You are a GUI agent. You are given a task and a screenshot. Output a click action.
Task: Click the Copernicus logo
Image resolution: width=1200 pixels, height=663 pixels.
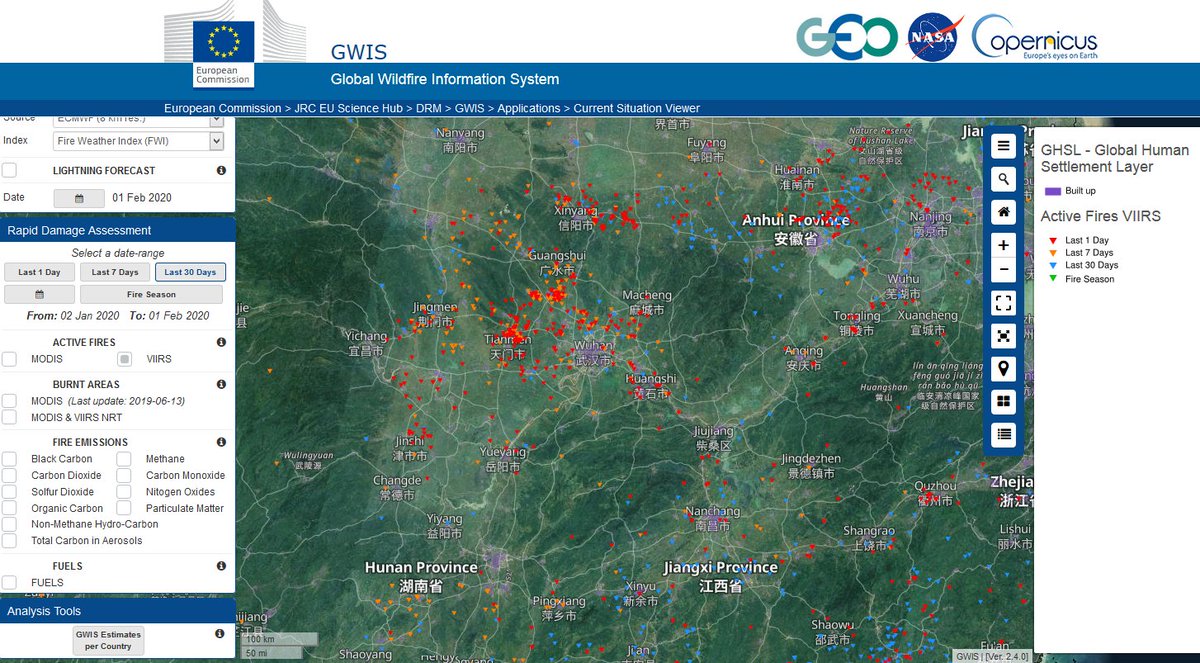point(1033,38)
